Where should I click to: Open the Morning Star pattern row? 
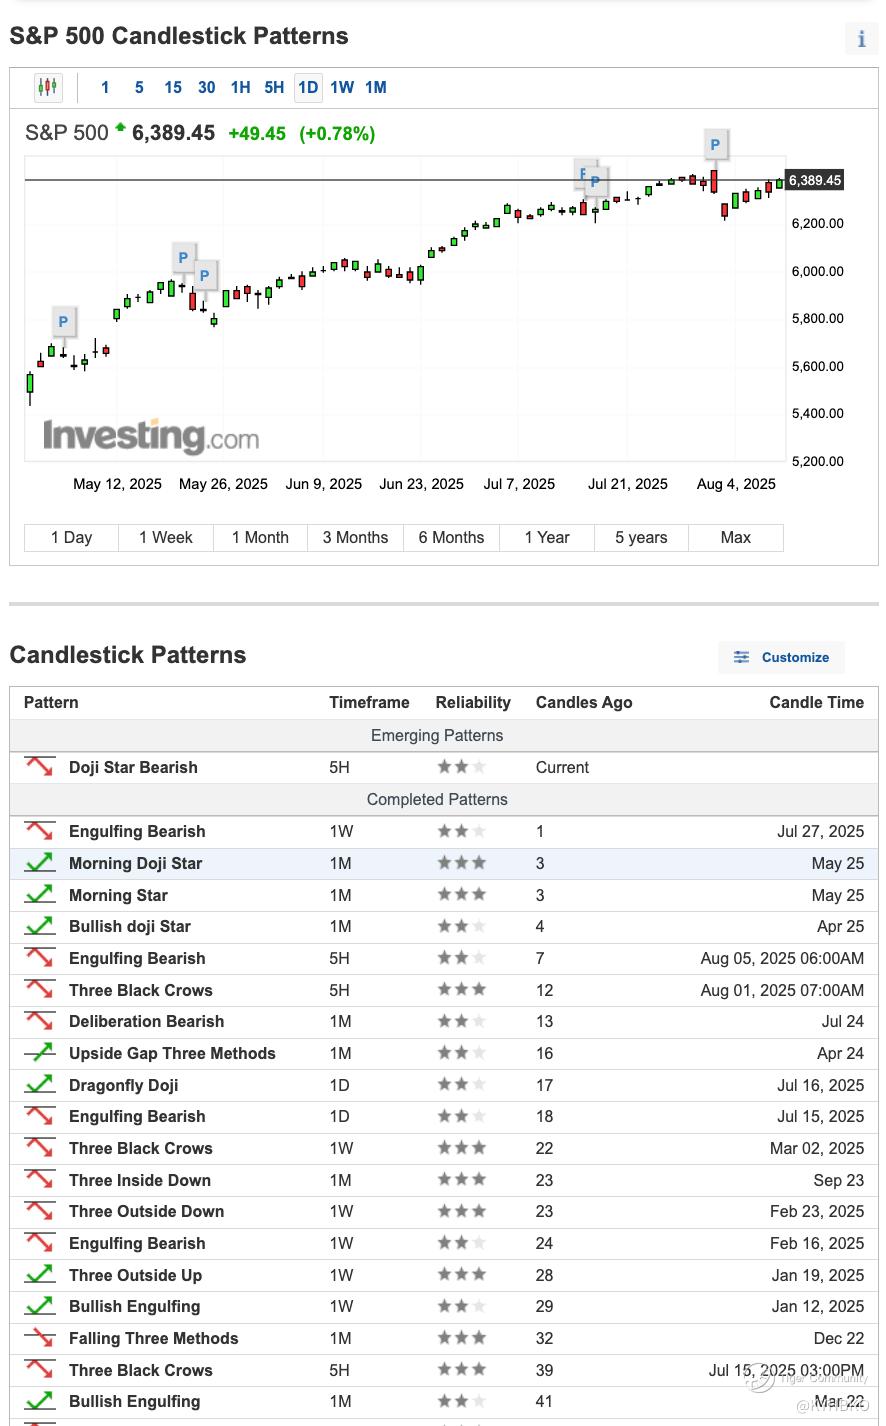coord(118,895)
